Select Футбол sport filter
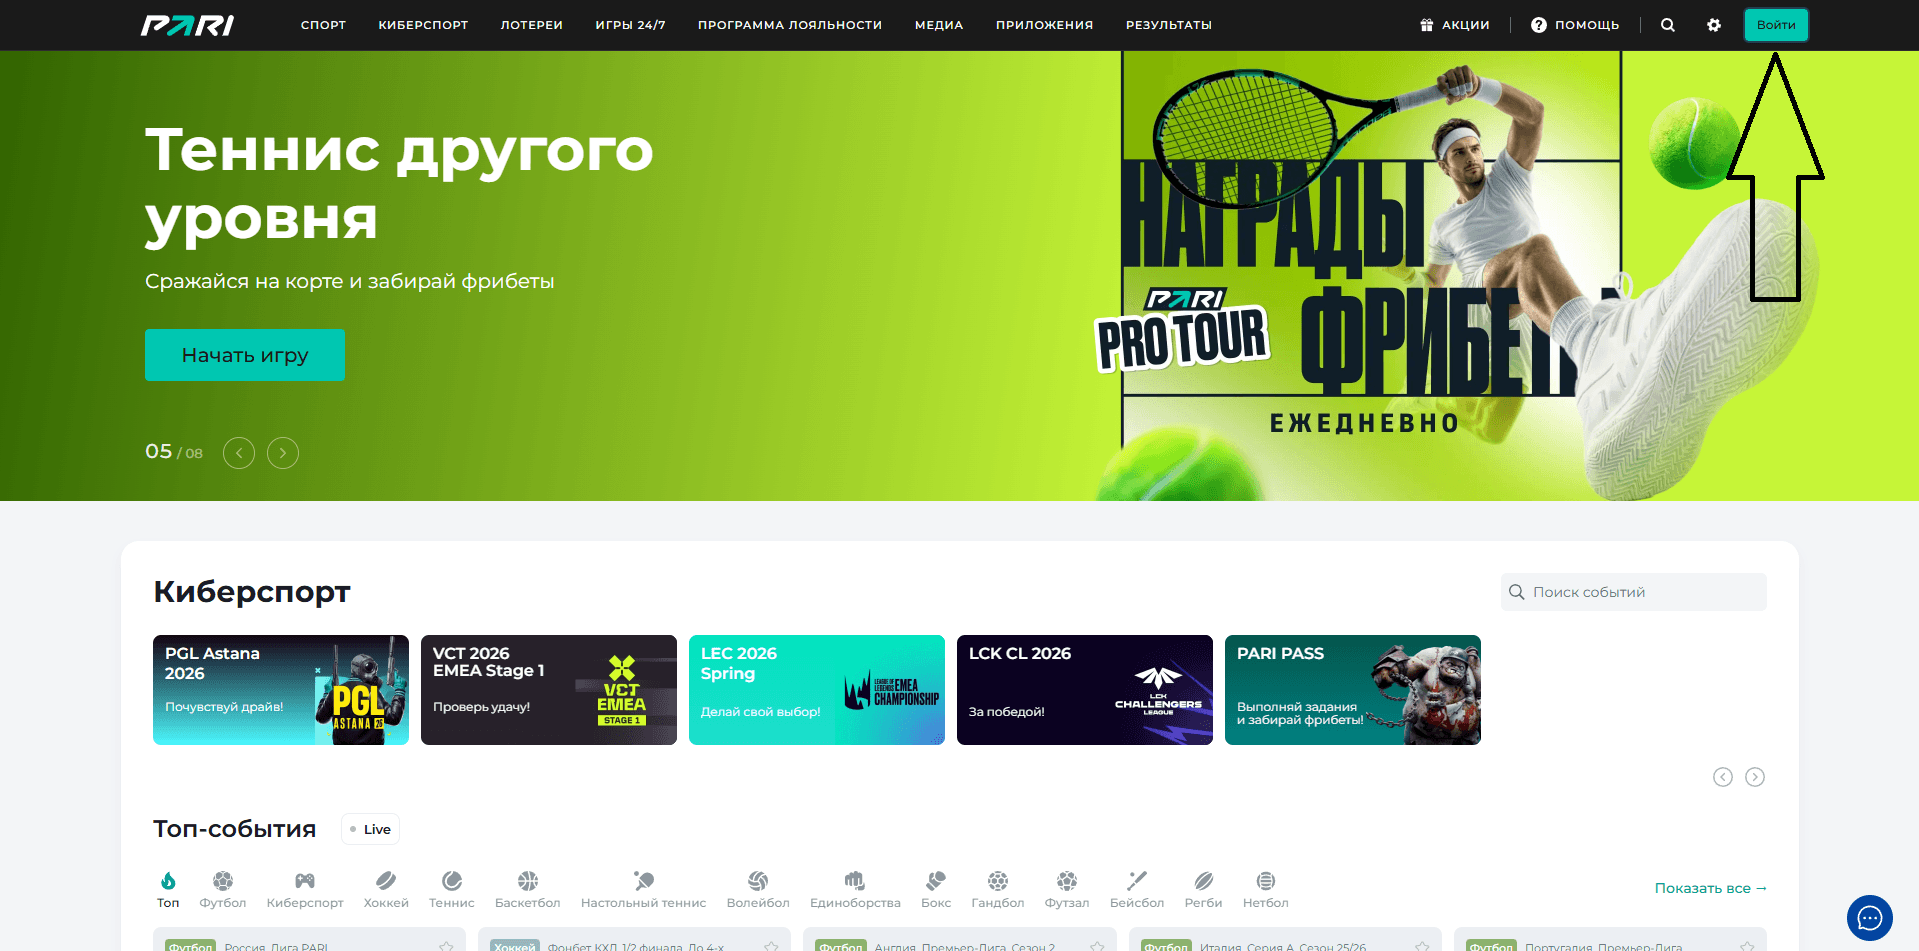Image resolution: width=1919 pixels, height=951 pixels. tap(223, 889)
